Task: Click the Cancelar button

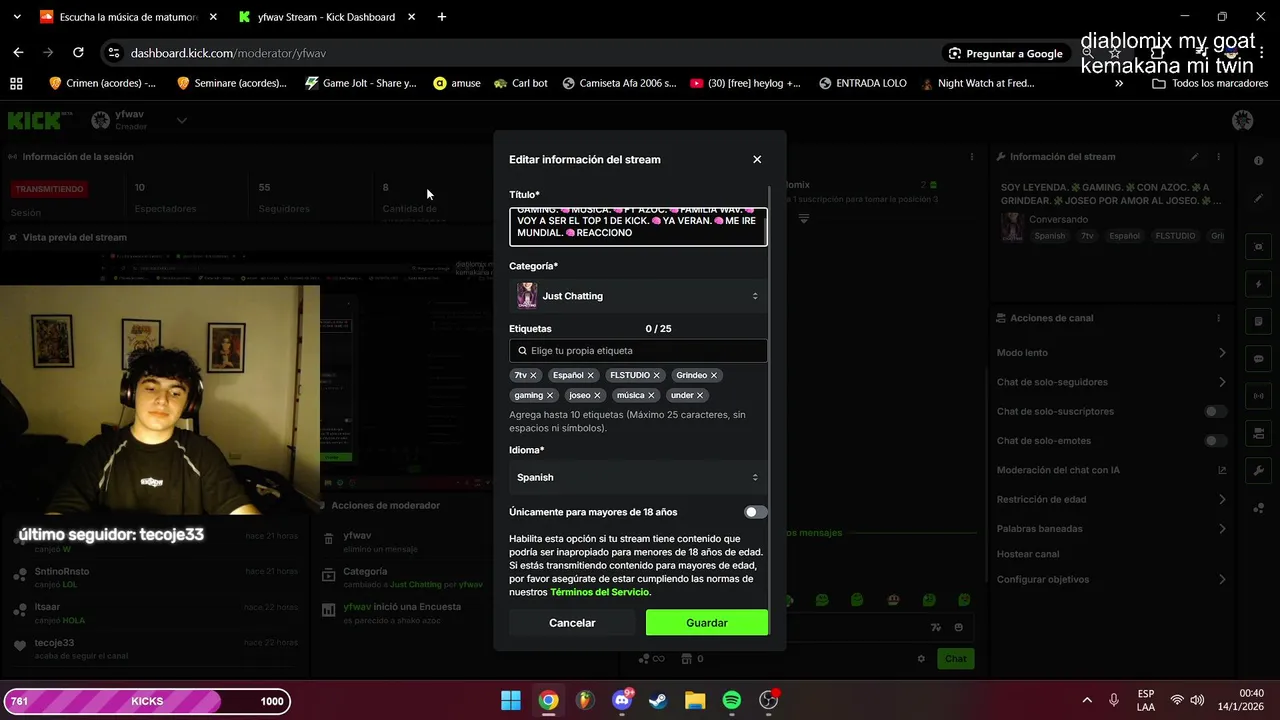Action: point(572,623)
